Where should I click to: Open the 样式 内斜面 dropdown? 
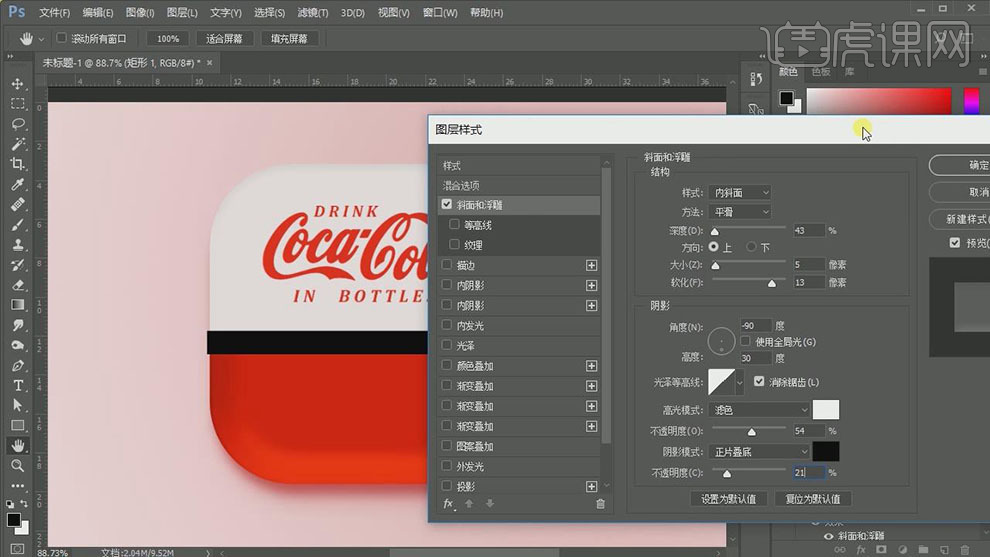[740, 192]
